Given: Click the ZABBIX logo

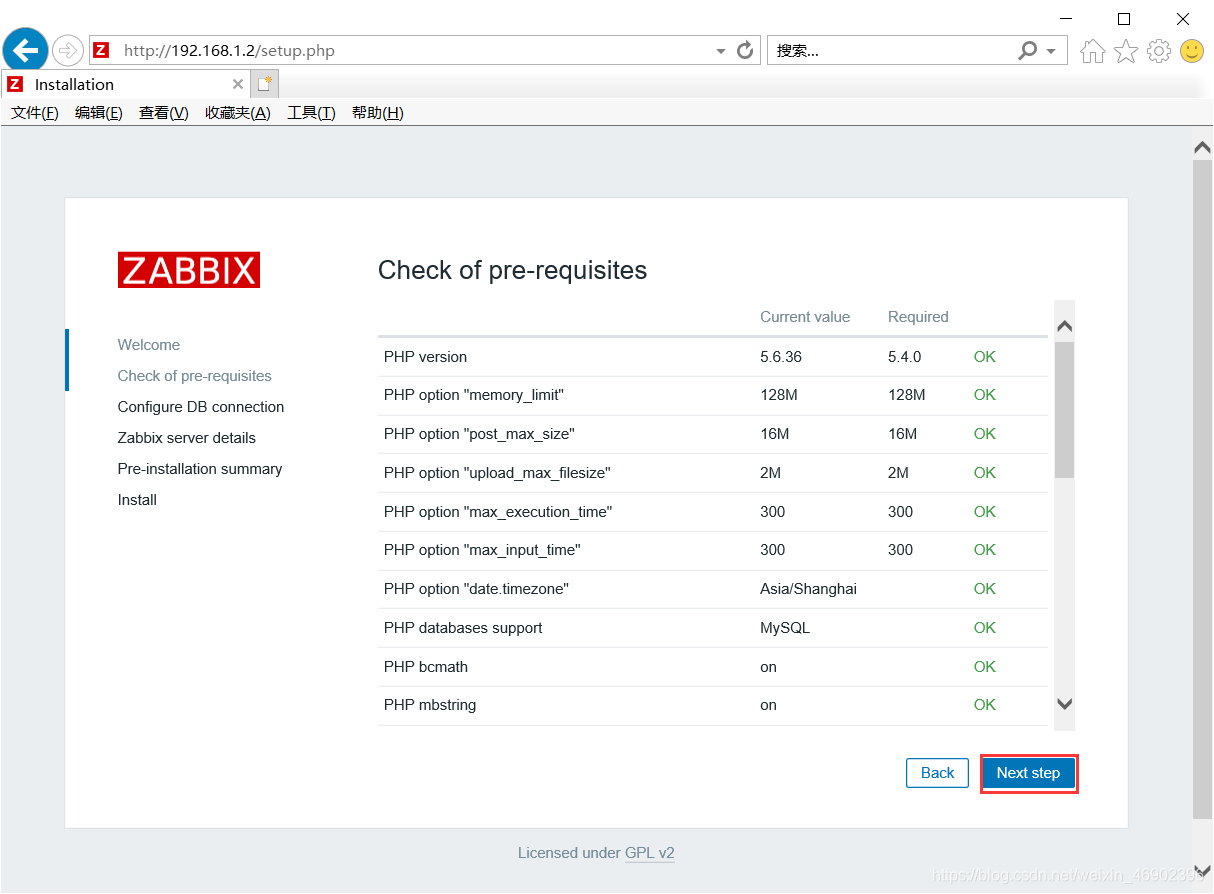Looking at the screenshot, I should [189, 270].
